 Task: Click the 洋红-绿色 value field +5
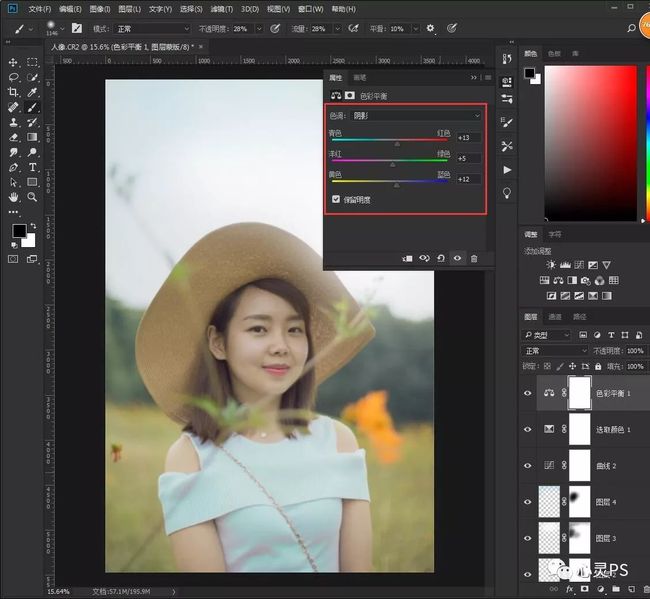tap(468, 158)
